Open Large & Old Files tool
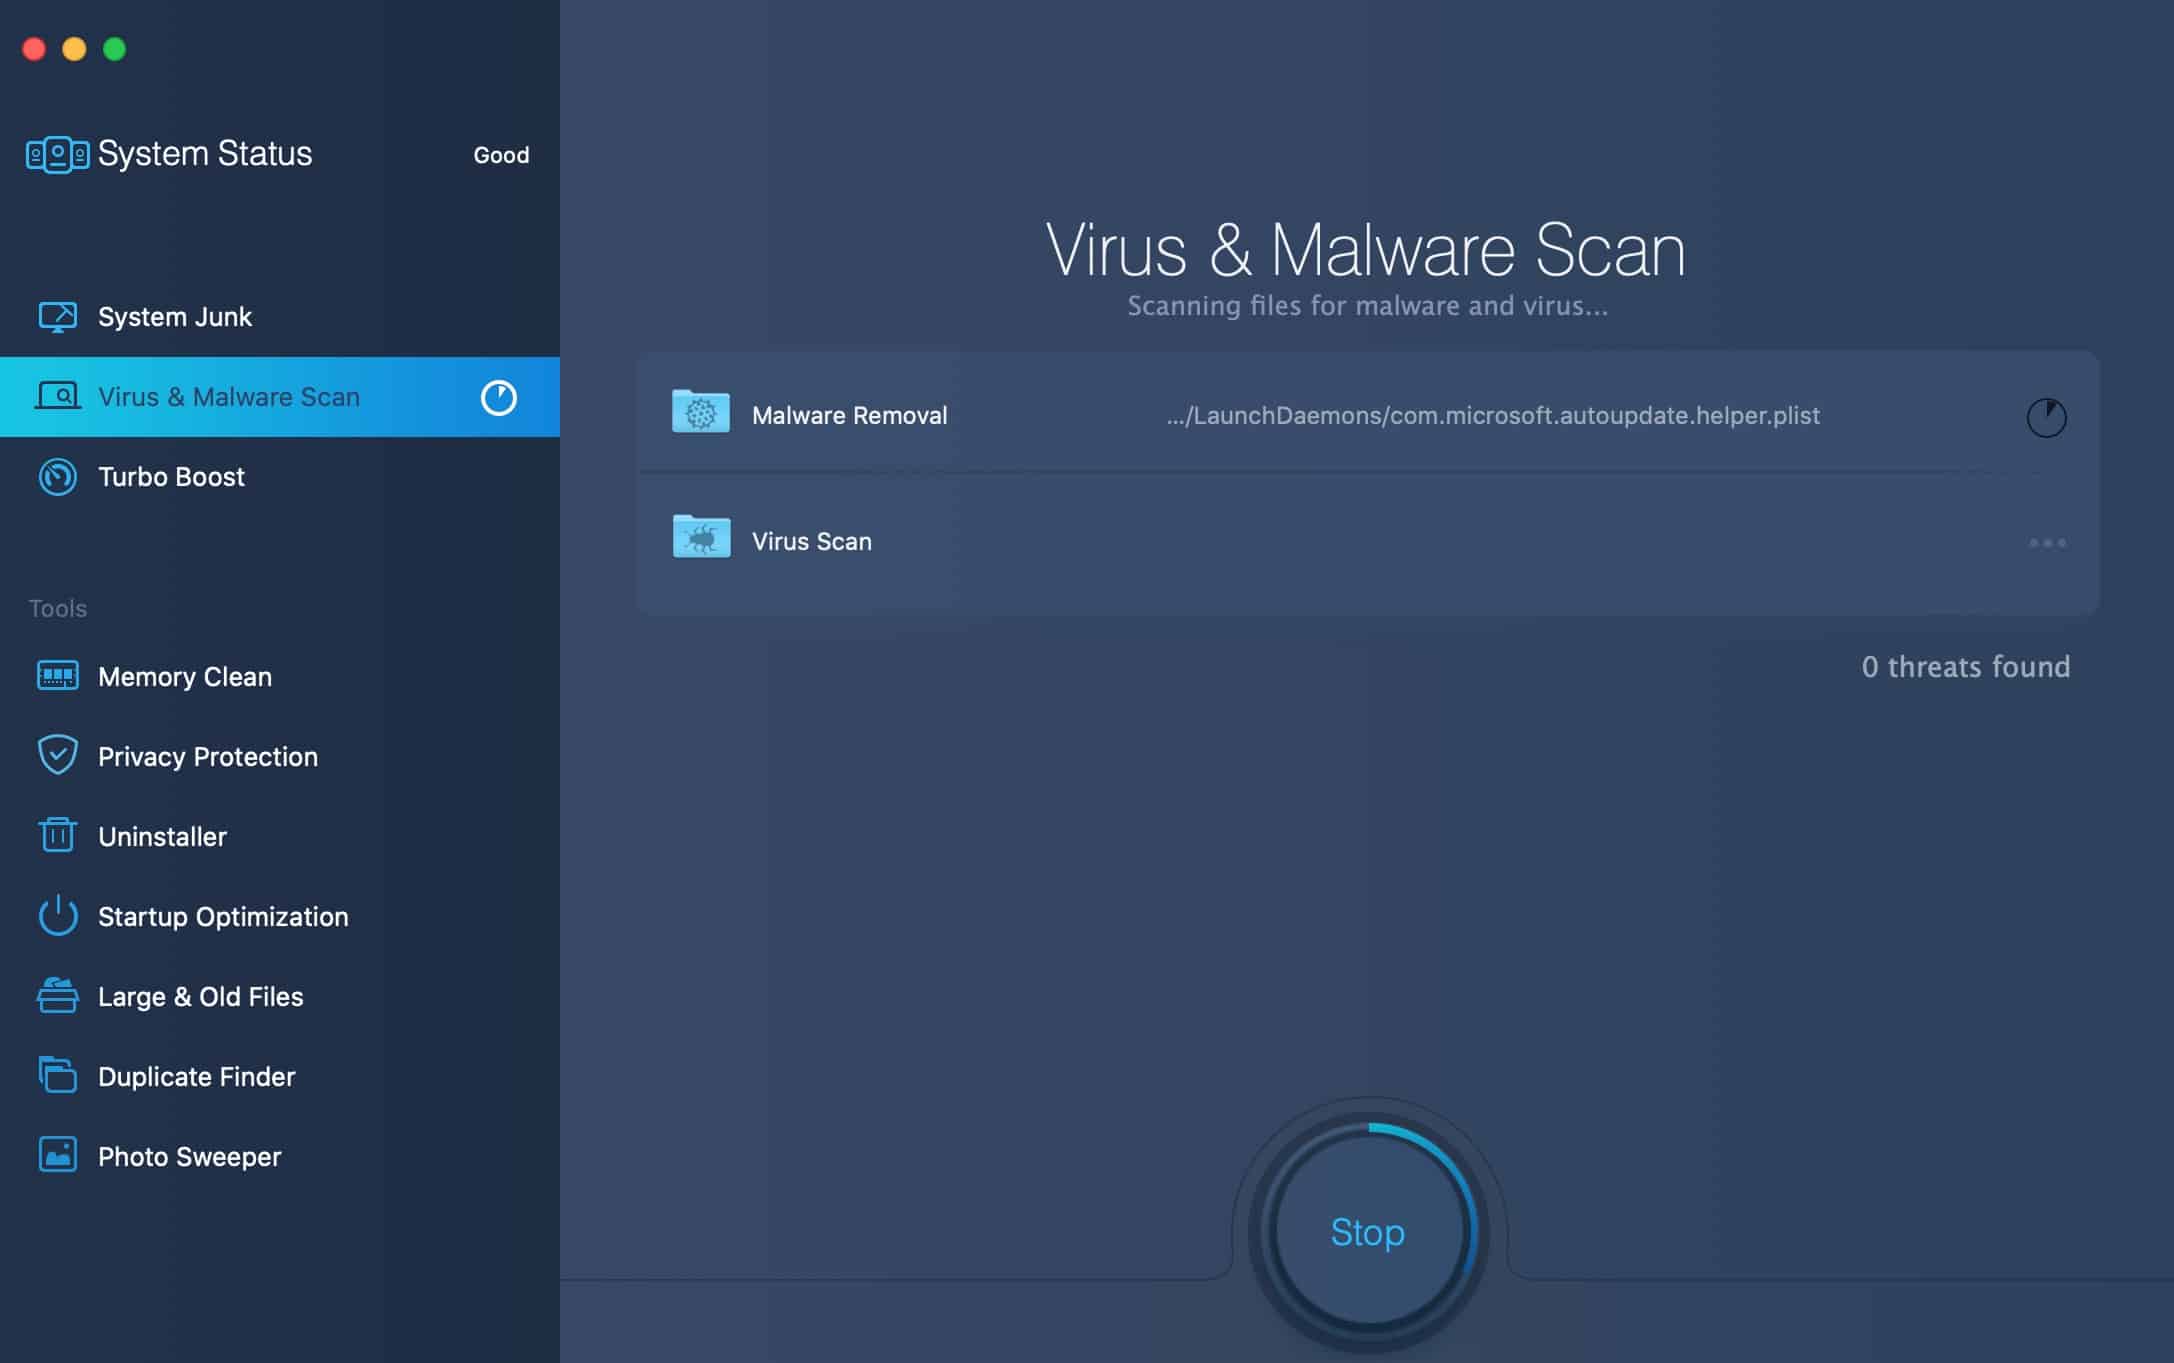 click(x=200, y=996)
